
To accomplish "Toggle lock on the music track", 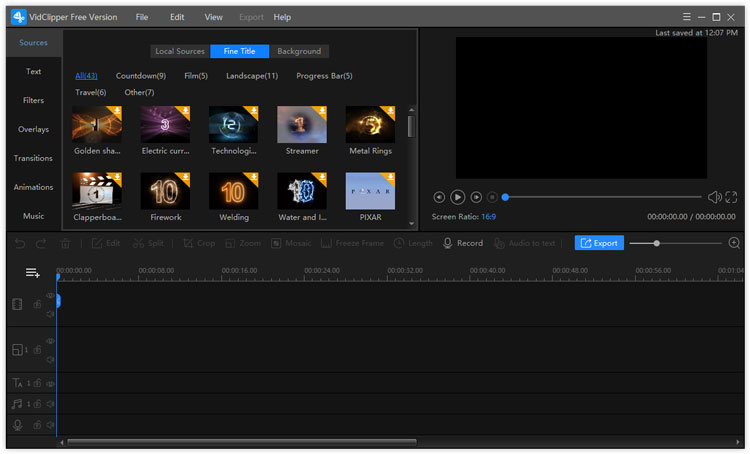I will 37,404.
